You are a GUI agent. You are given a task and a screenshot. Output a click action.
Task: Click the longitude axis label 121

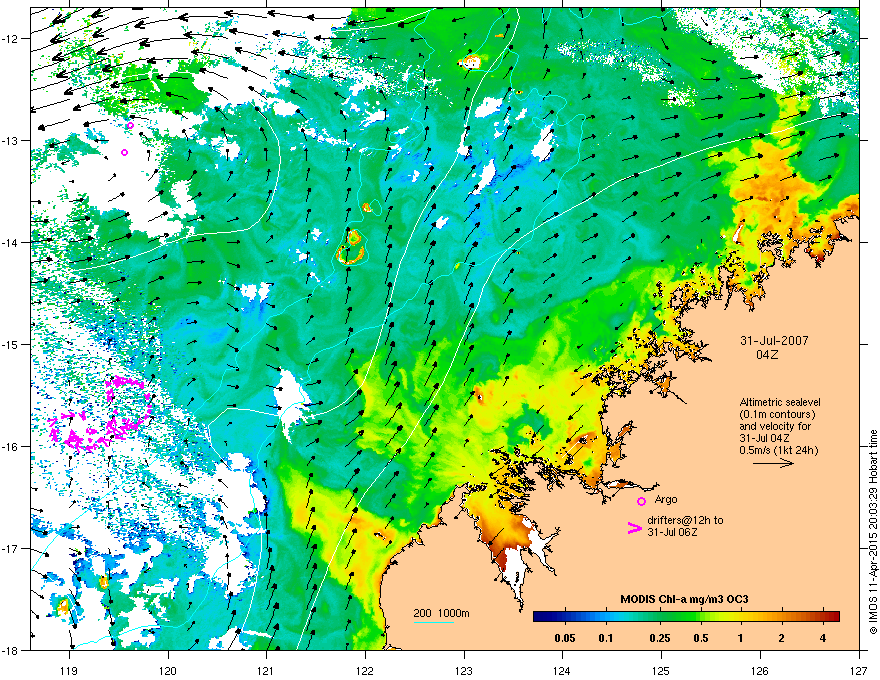267,670
